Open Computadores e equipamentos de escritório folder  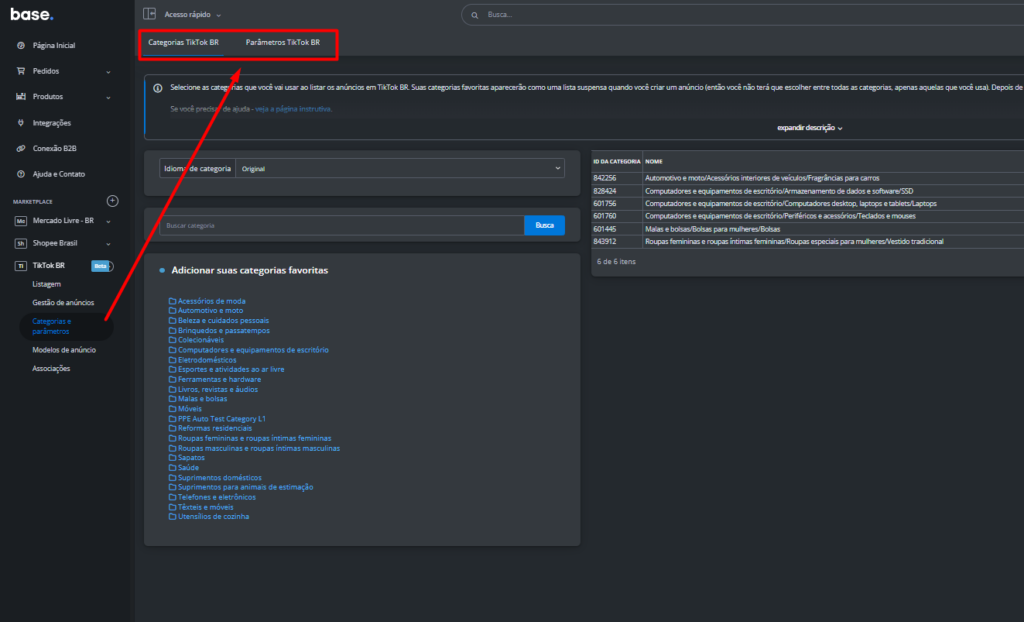point(249,350)
